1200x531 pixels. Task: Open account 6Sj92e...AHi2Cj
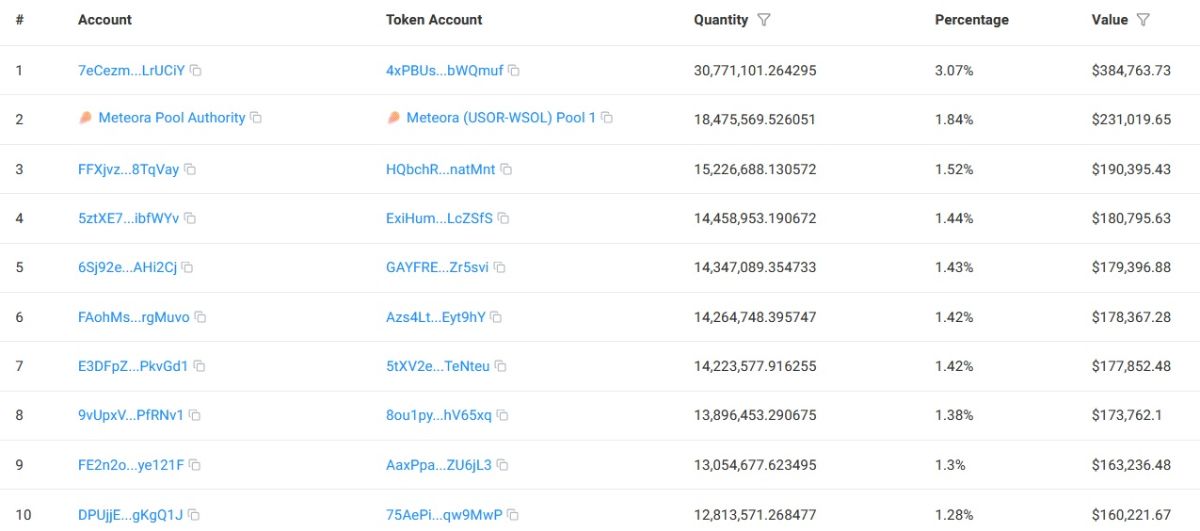pos(127,268)
